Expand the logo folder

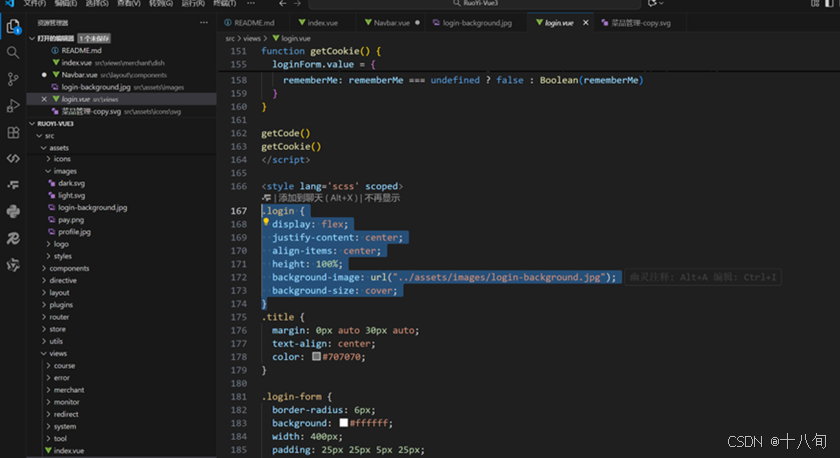[48, 244]
